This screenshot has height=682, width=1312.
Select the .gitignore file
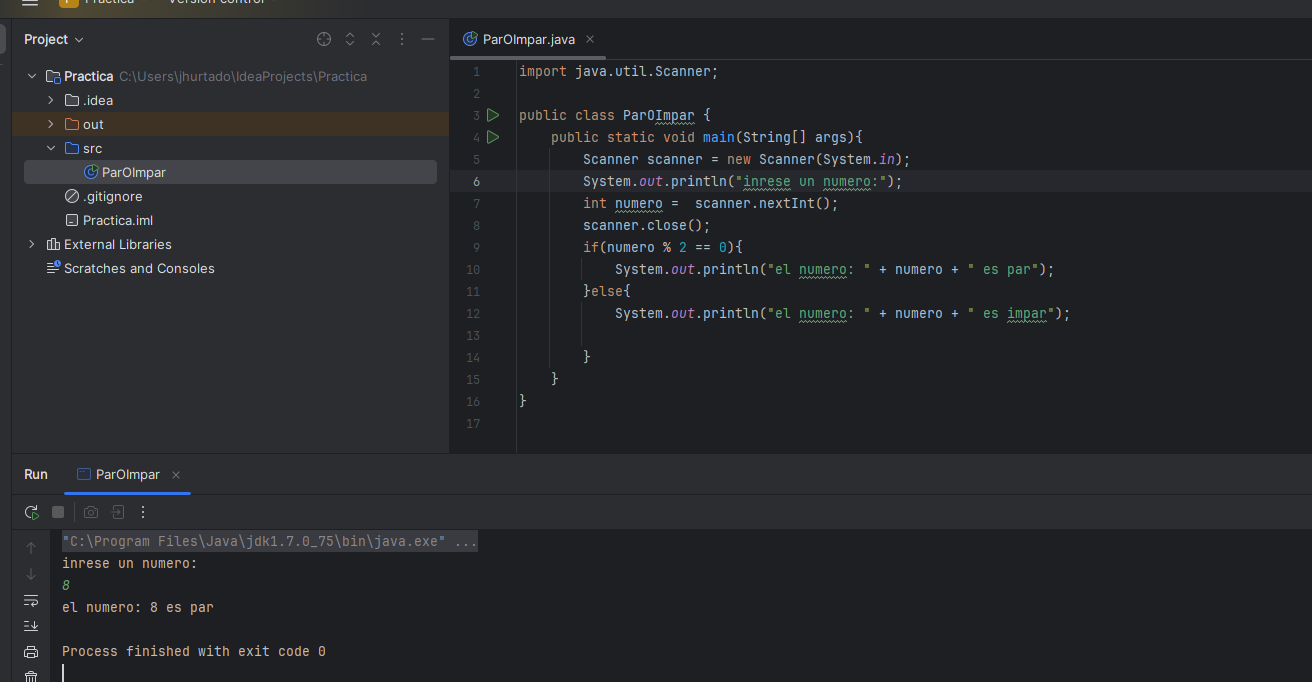[230, 196]
